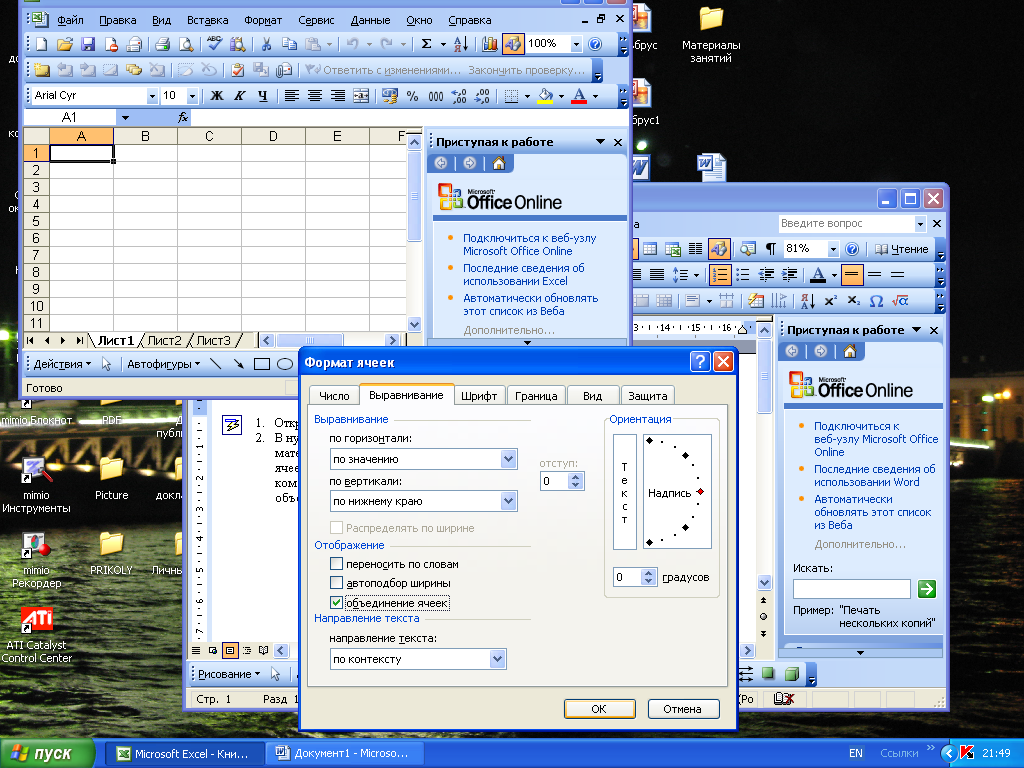Click the Copy icon in Excel toolbar
1024x768 pixels.
[x=289, y=44]
